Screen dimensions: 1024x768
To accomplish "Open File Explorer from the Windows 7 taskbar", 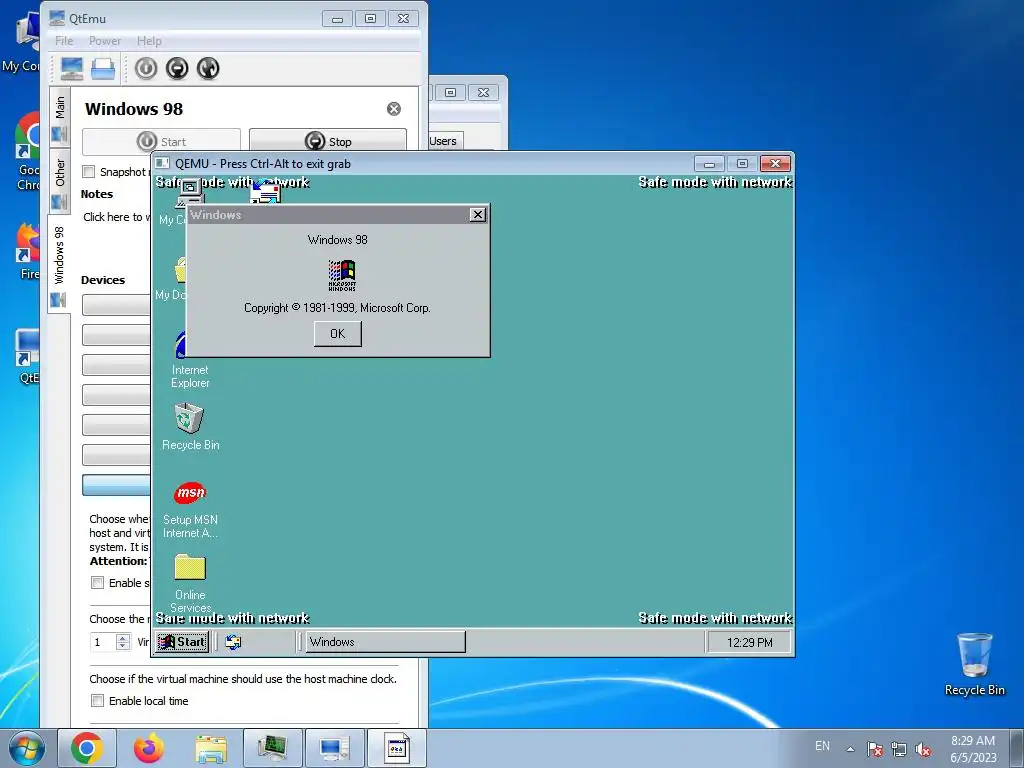I will click(x=211, y=748).
